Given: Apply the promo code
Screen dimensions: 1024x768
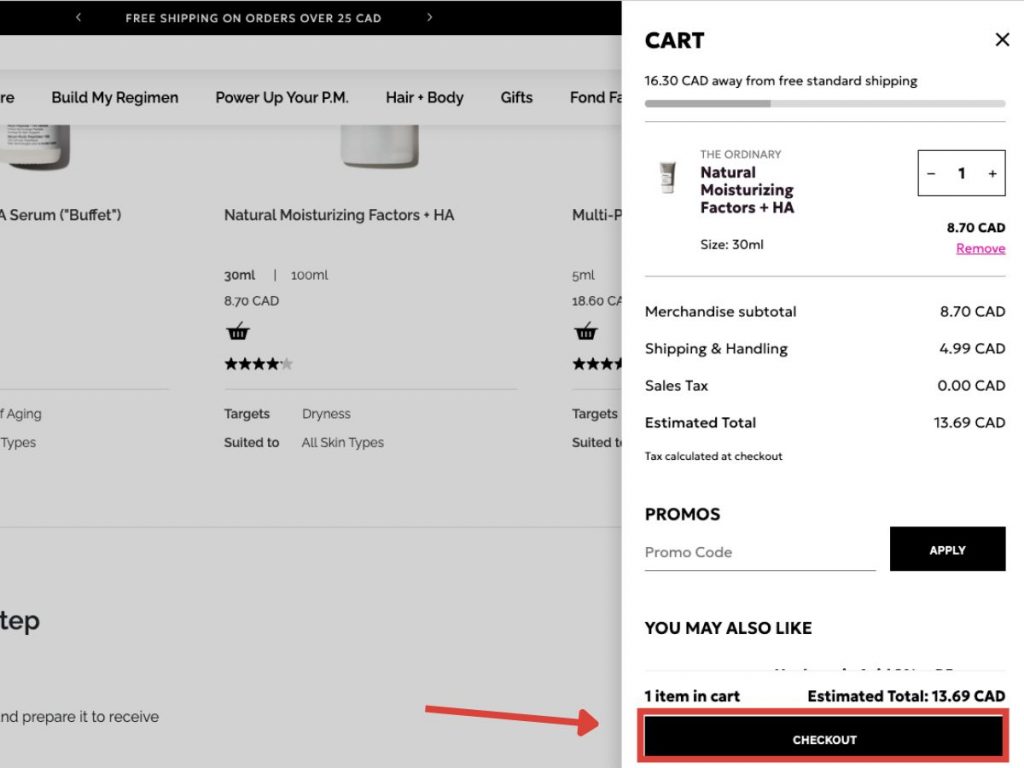Looking at the screenshot, I should click(x=947, y=549).
